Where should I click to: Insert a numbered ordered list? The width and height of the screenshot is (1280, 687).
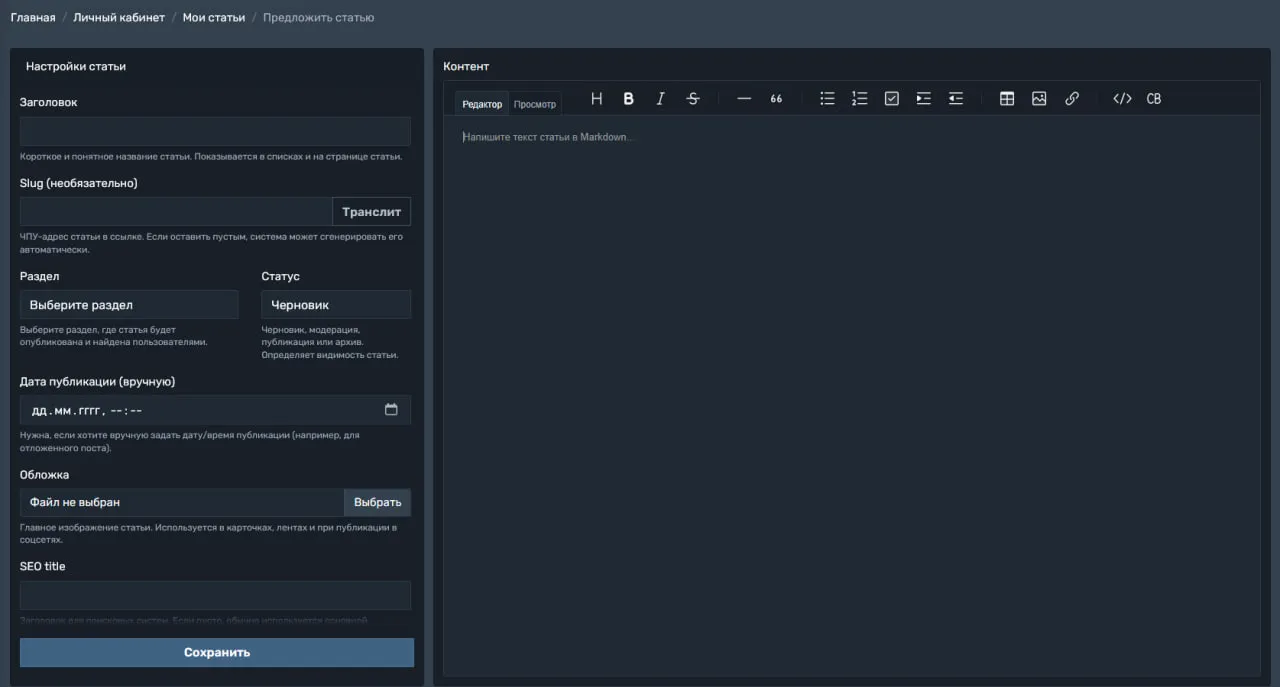click(x=859, y=99)
